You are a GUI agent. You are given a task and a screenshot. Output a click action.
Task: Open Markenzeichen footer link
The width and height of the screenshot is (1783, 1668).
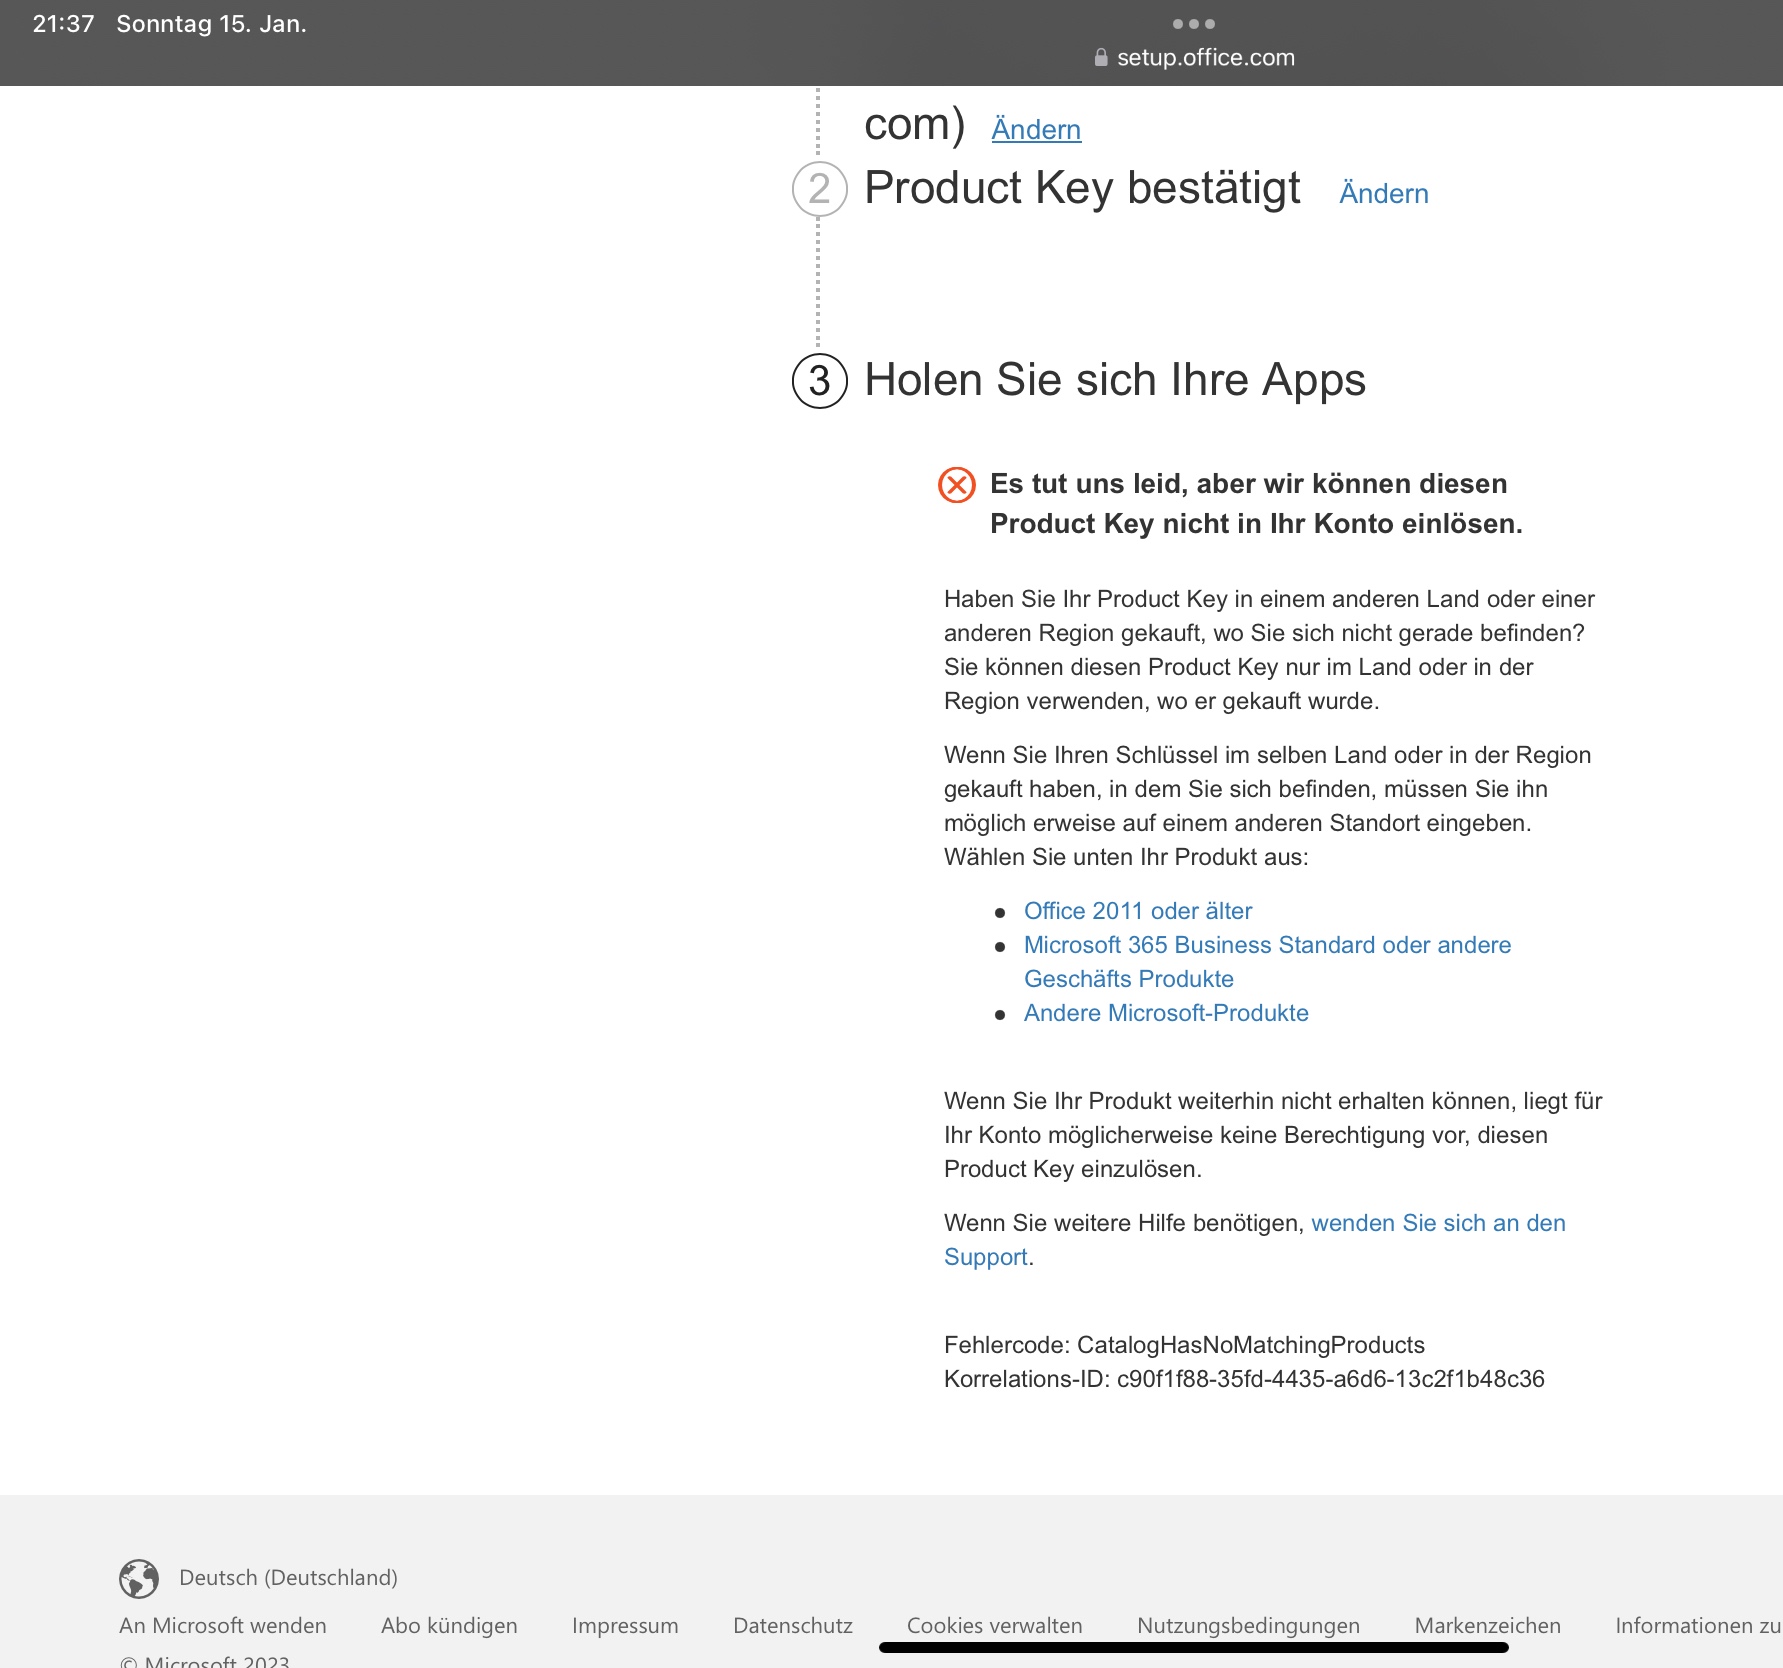pyautogui.click(x=1488, y=1626)
